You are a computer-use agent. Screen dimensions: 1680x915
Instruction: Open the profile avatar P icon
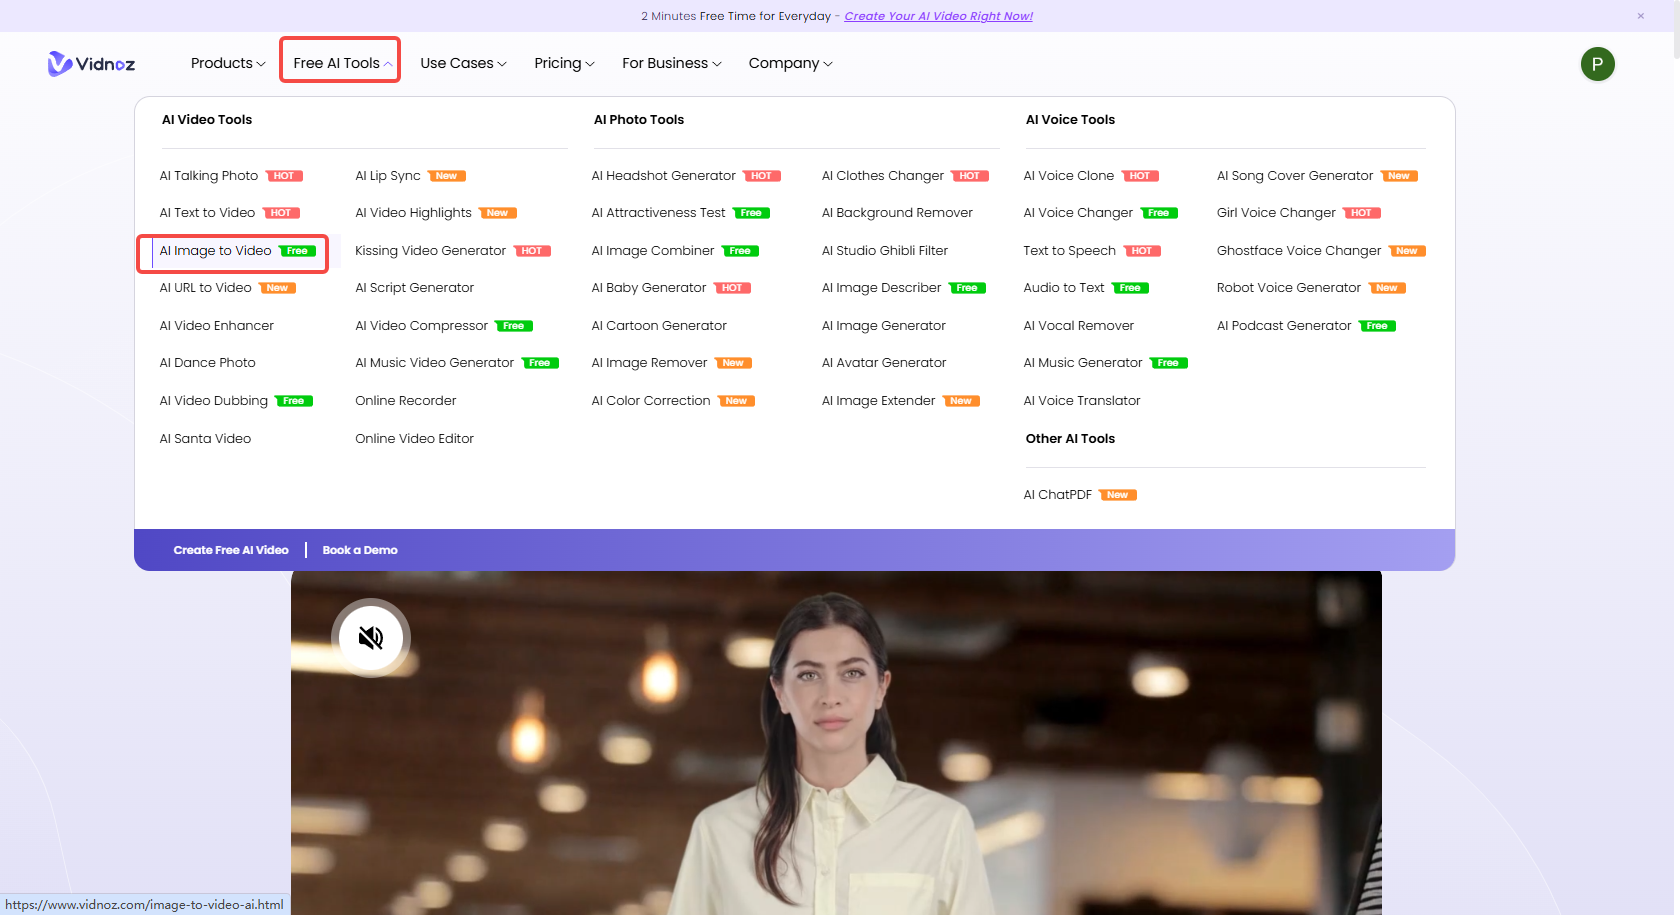(1597, 64)
